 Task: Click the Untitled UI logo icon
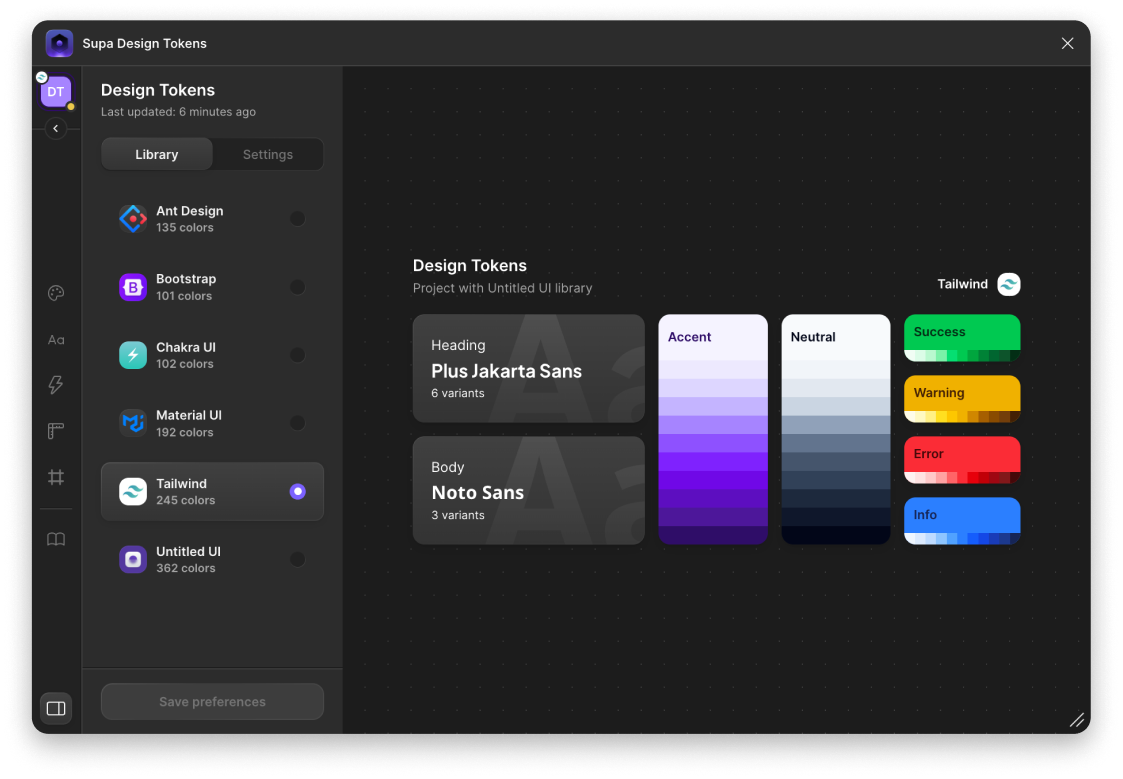click(132, 559)
